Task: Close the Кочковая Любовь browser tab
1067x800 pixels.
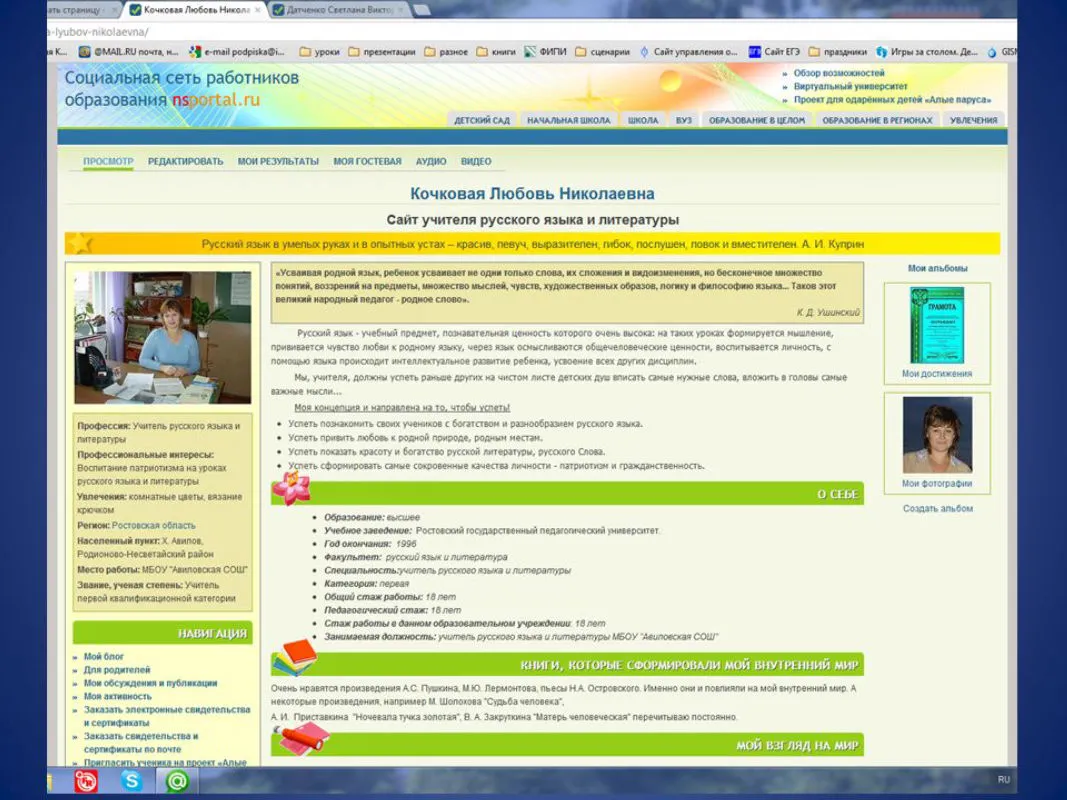Action: [x=258, y=10]
